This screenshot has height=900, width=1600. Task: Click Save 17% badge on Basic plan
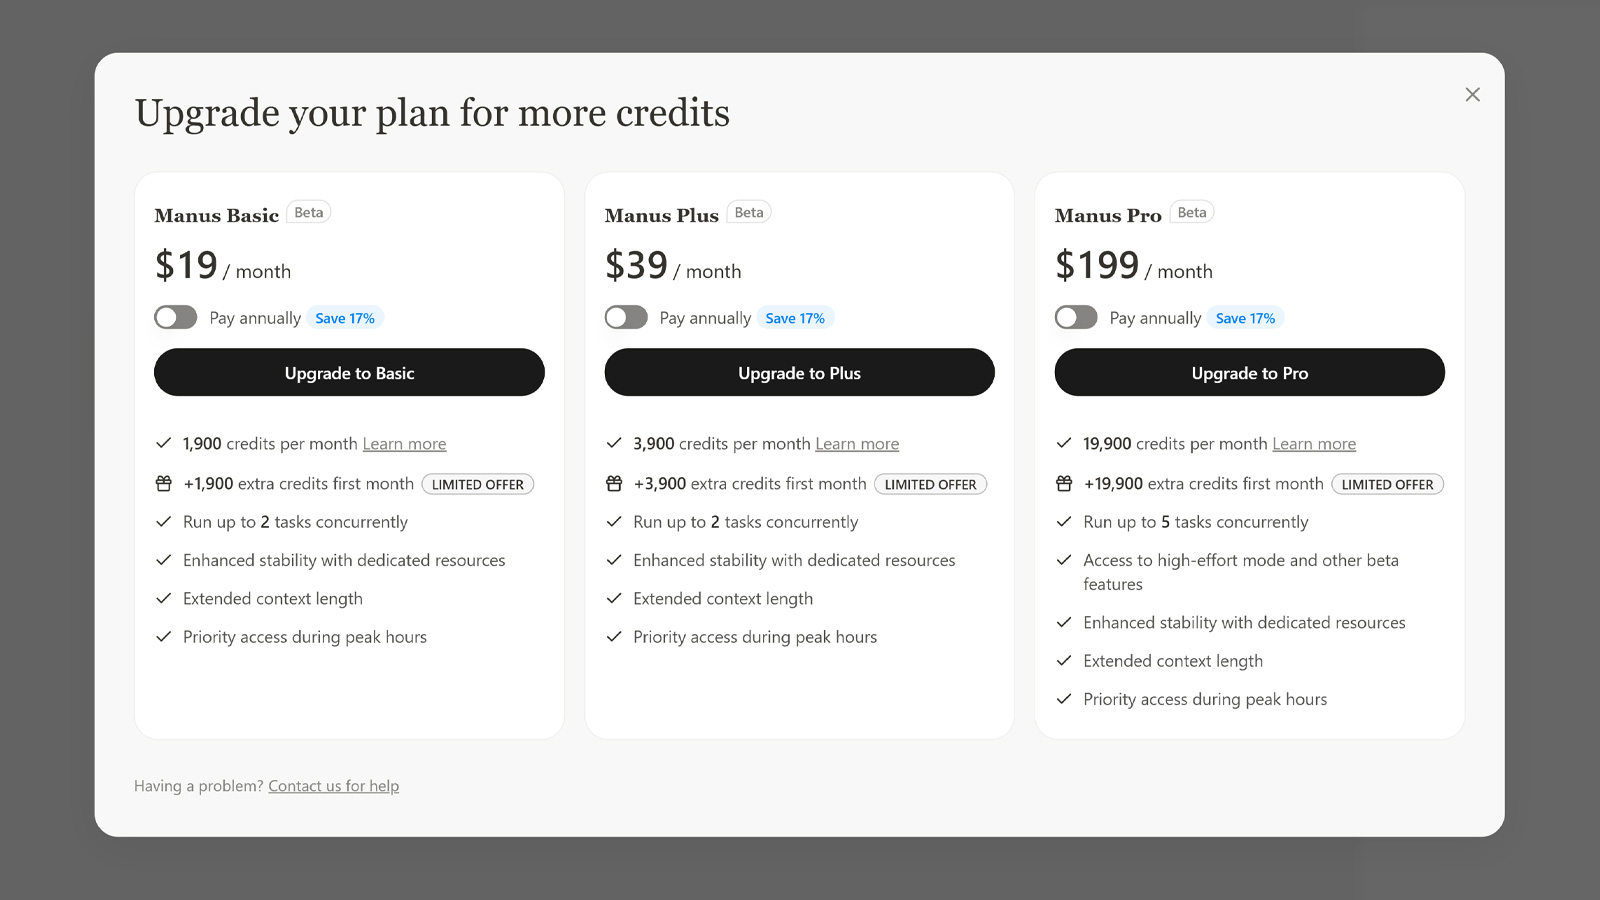(345, 319)
